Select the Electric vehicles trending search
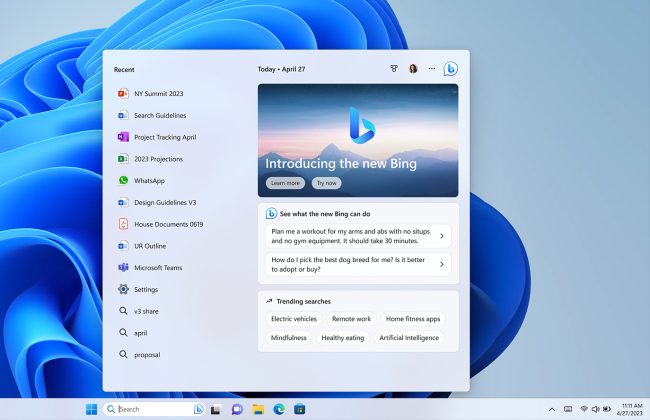This screenshot has width=650, height=420. point(294,319)
